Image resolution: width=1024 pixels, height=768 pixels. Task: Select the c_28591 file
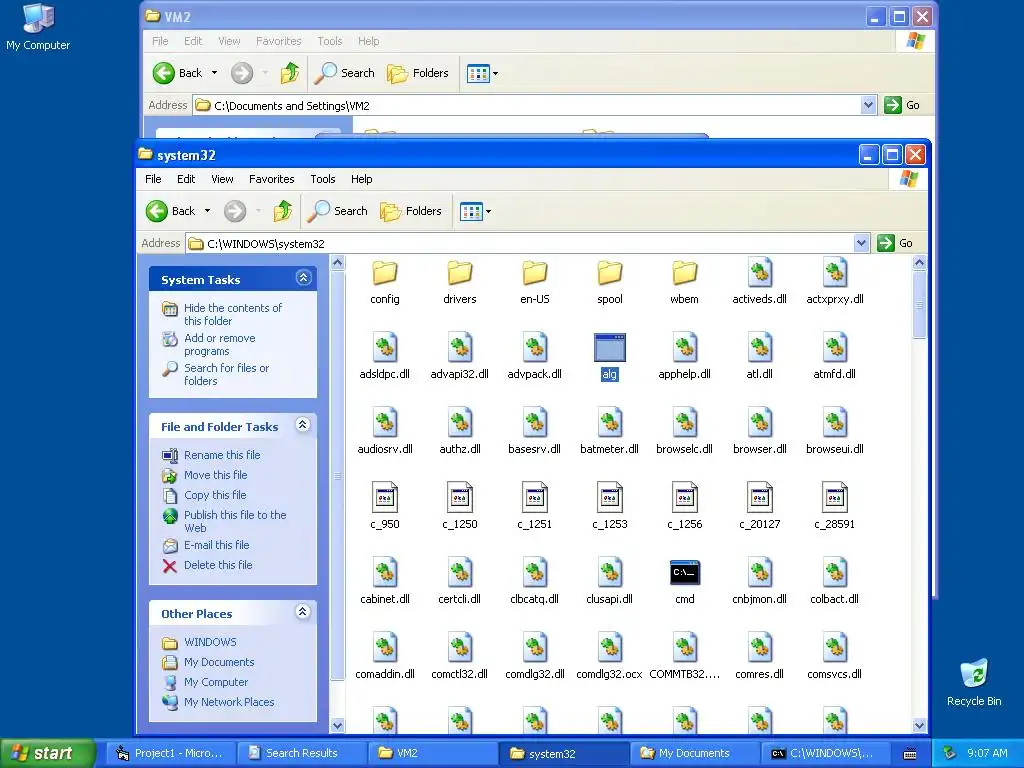(835, 506)
